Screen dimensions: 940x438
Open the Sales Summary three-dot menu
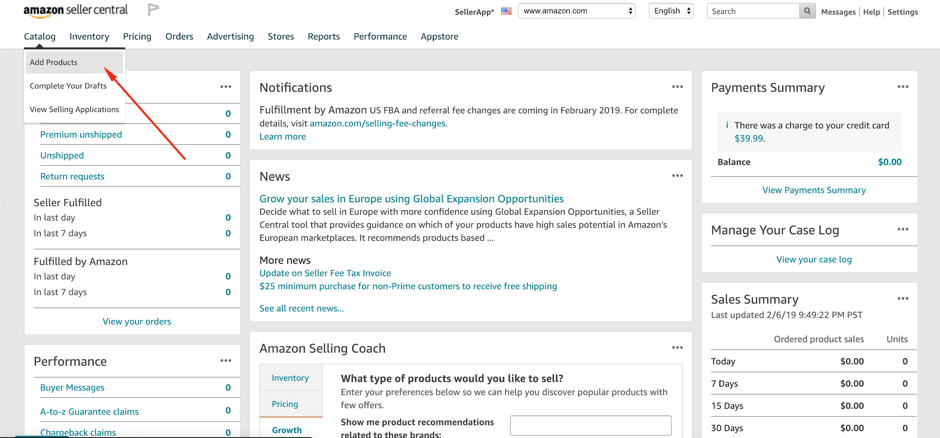click(903, 298)
